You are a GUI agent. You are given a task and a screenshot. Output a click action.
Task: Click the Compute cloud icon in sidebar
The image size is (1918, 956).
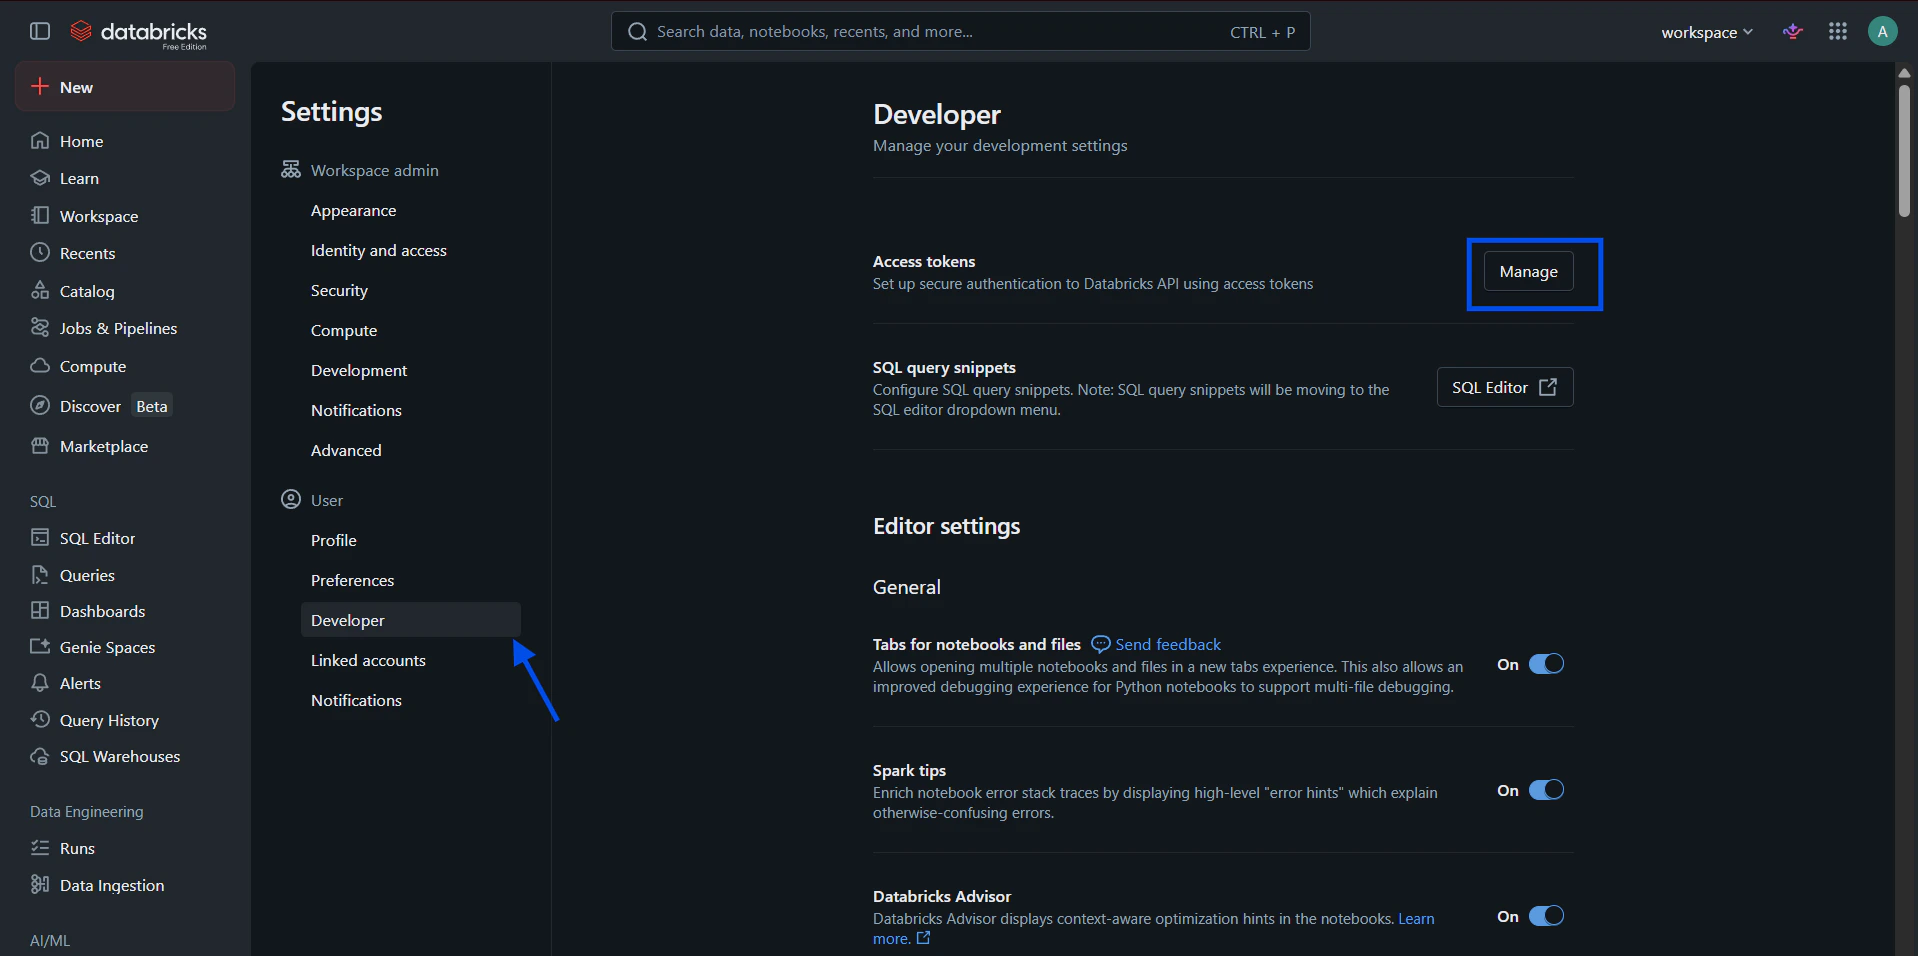(x=40, y=366)
